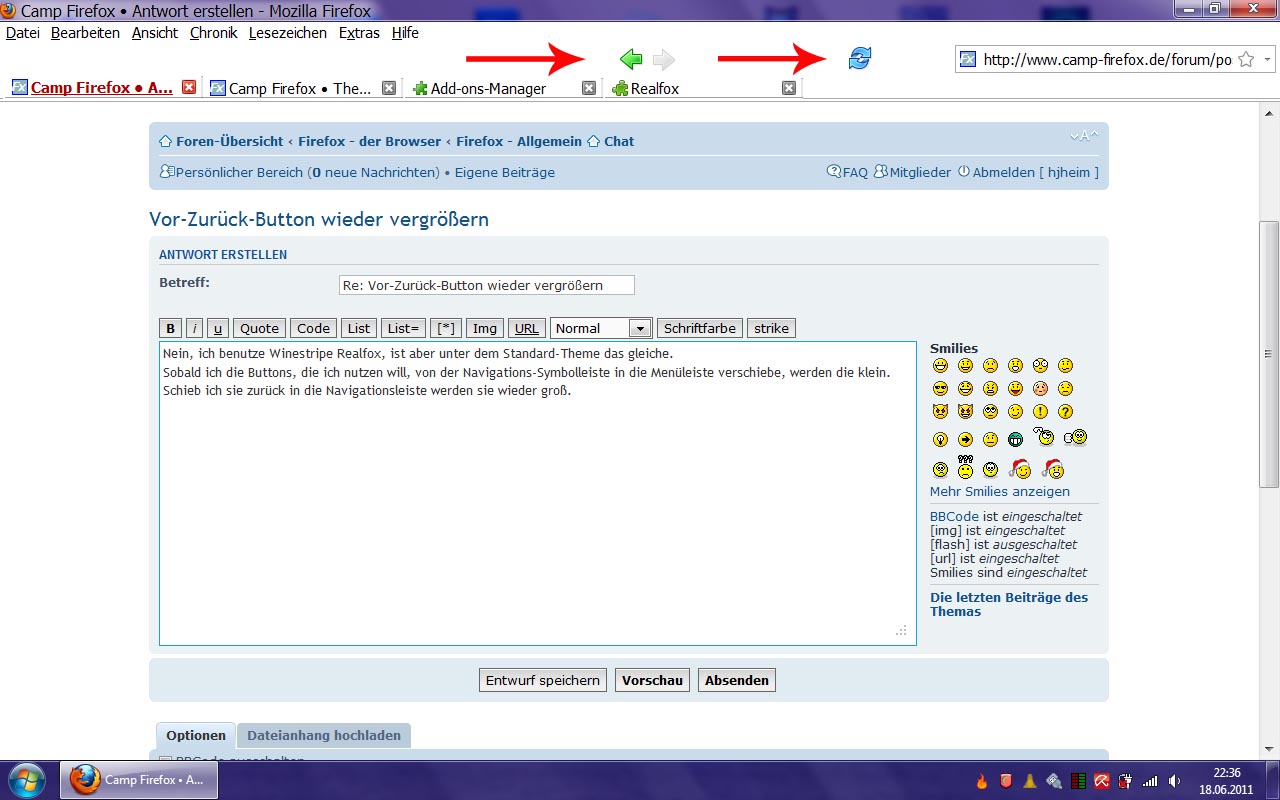Viewport: 1280px width, 800px height.
Task: Switch to the Realfox tab
Action: 703,88
